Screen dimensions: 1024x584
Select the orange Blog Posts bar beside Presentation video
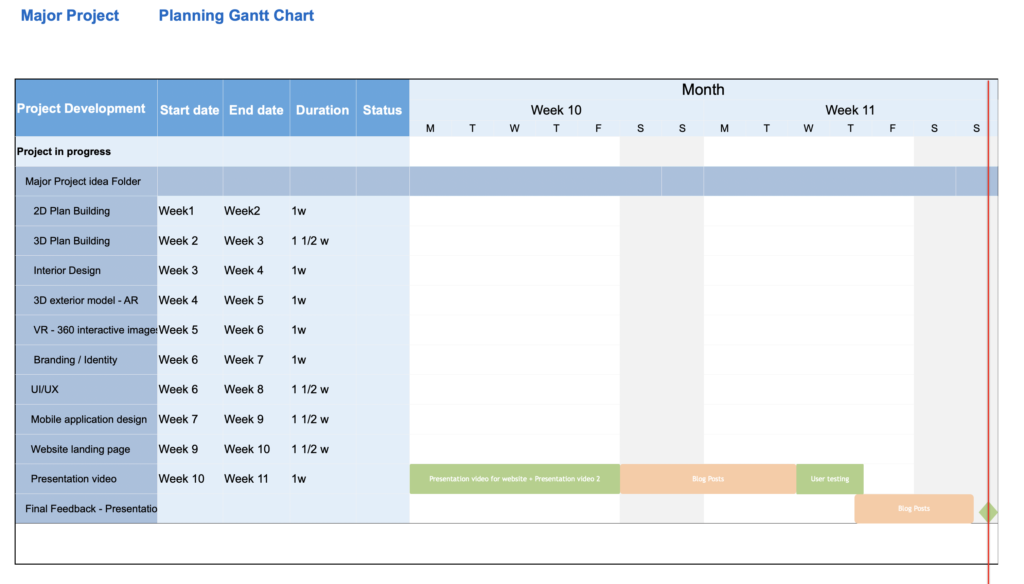tap(708, 479)
